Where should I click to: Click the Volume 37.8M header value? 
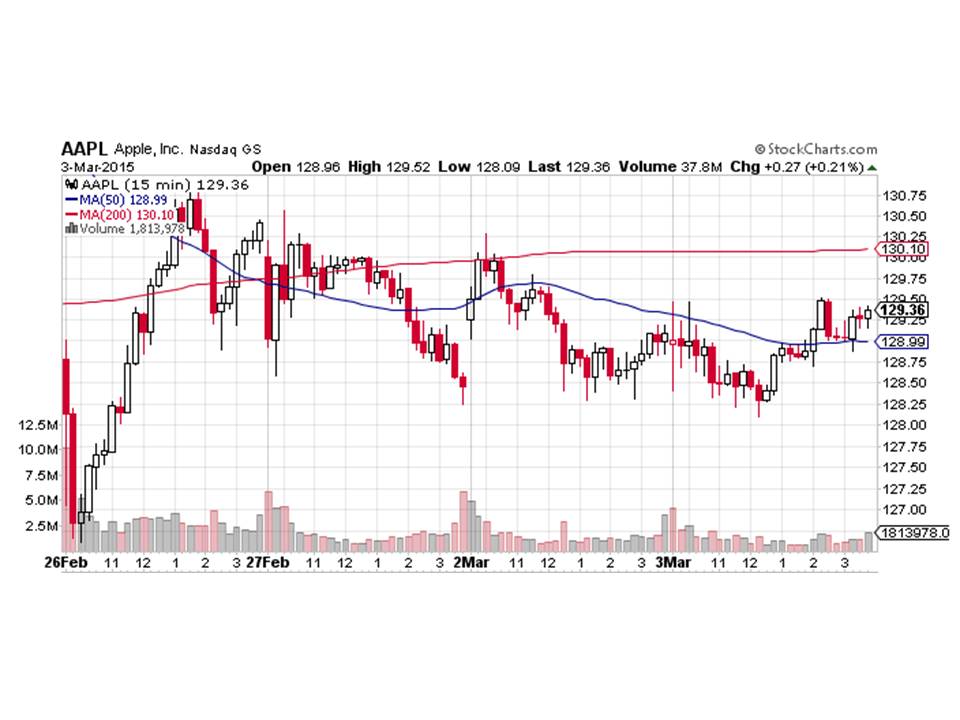[x=670, y=167]
